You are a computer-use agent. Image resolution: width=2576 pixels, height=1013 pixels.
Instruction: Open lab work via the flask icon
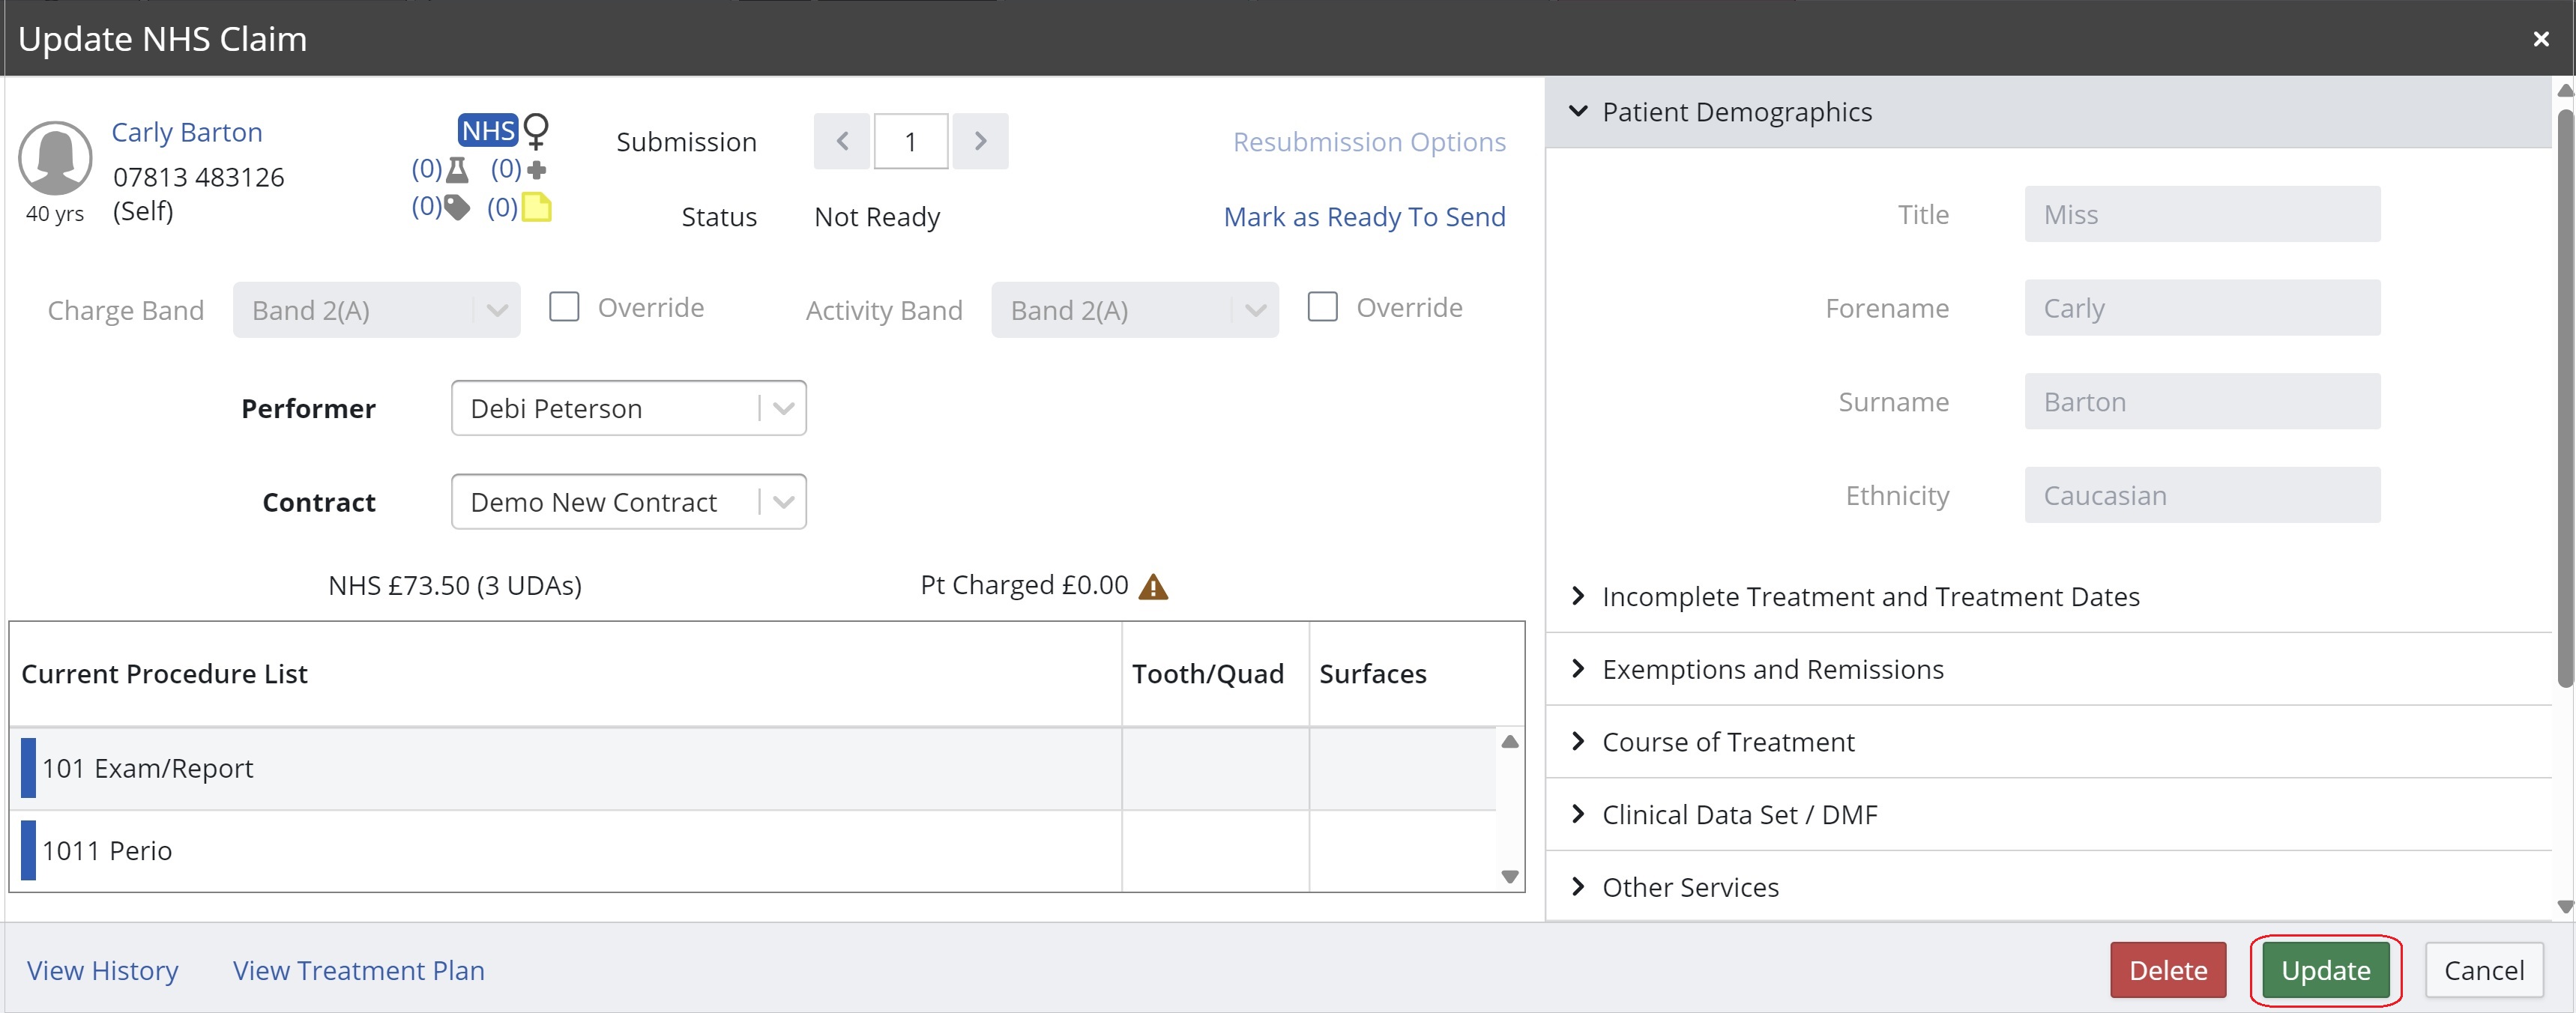coord(457,169)
